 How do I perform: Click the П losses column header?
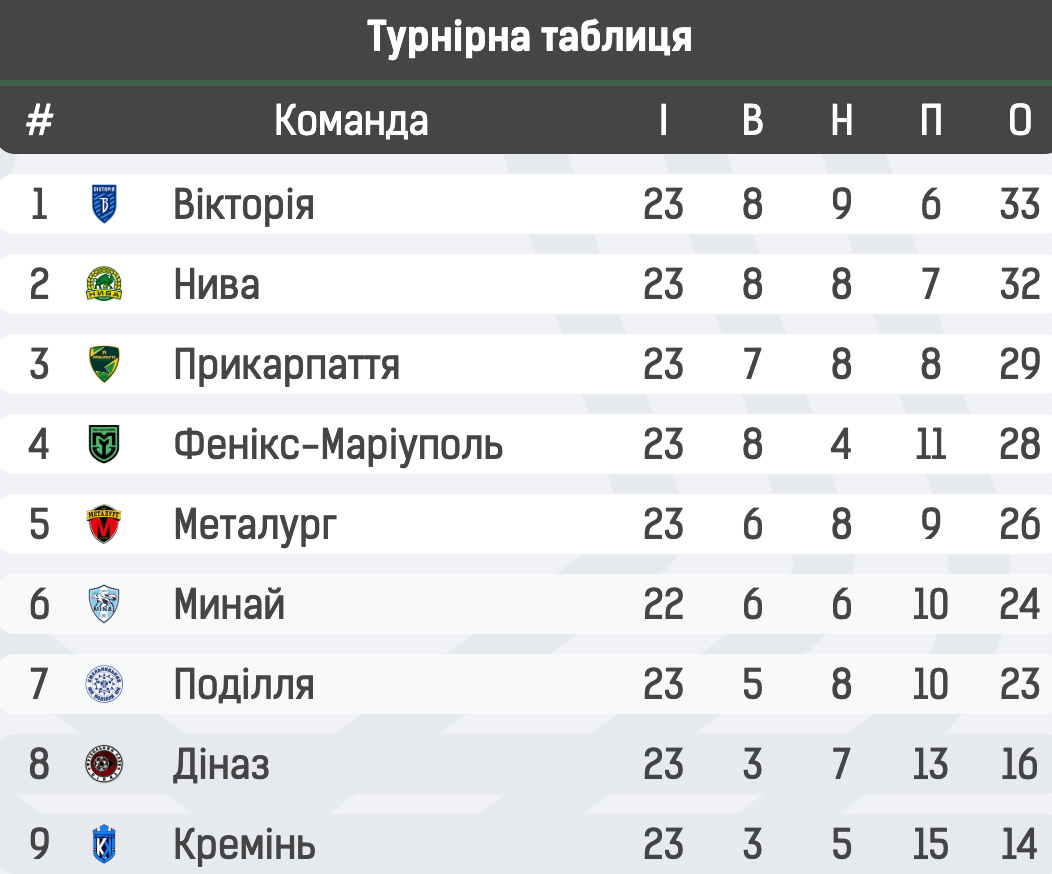[x=931, y=121]
